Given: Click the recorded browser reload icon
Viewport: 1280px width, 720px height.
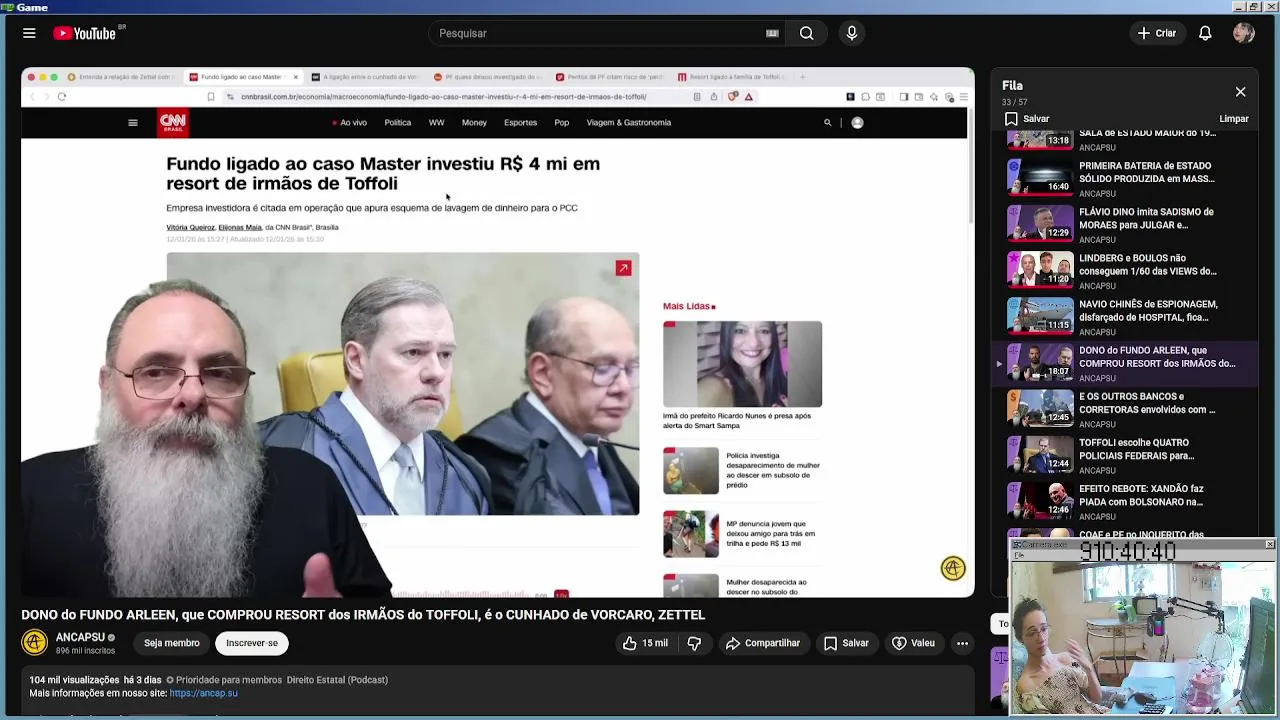Looking at the screenshot, I should pyautogui.click(x=62, y=97).
